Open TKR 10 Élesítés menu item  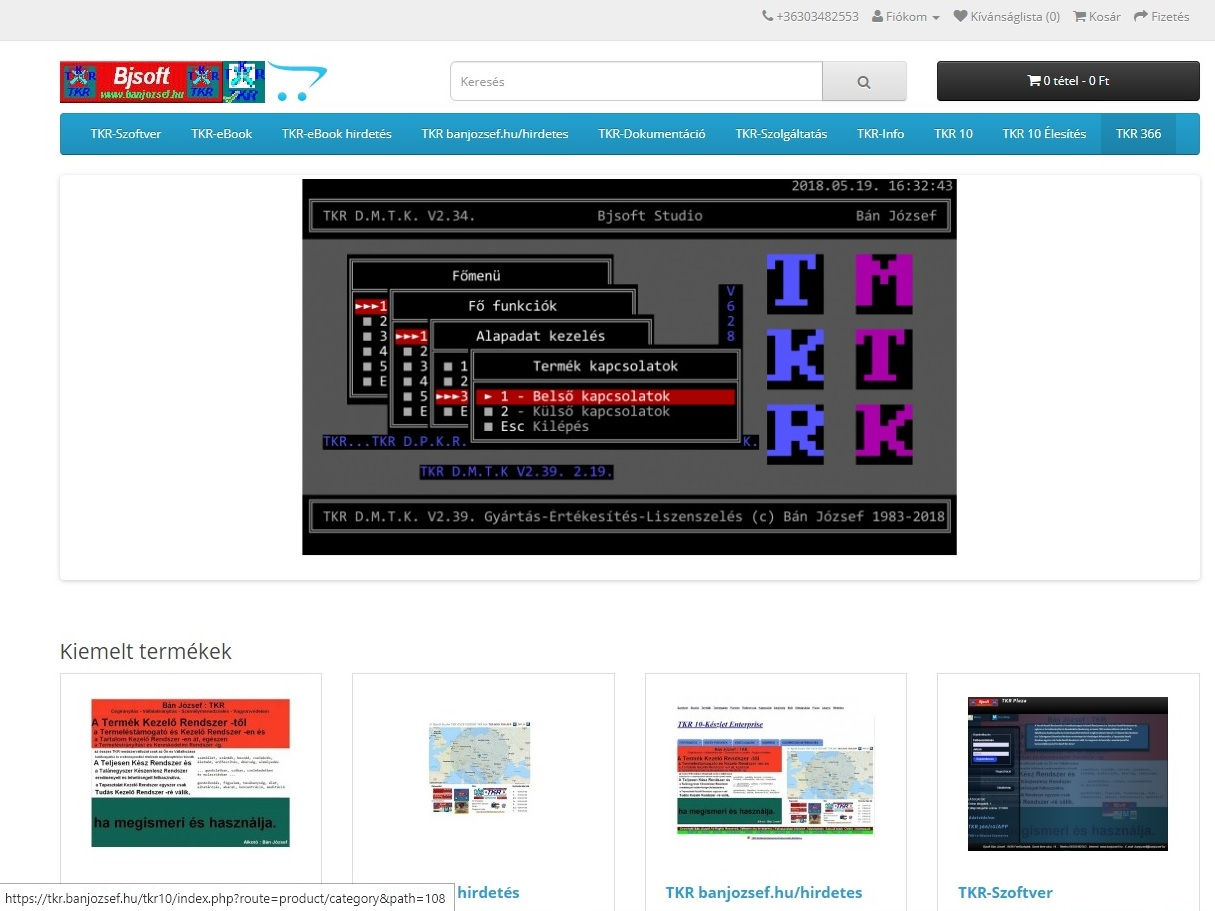pyautogui.click(x=1044, y=134)
